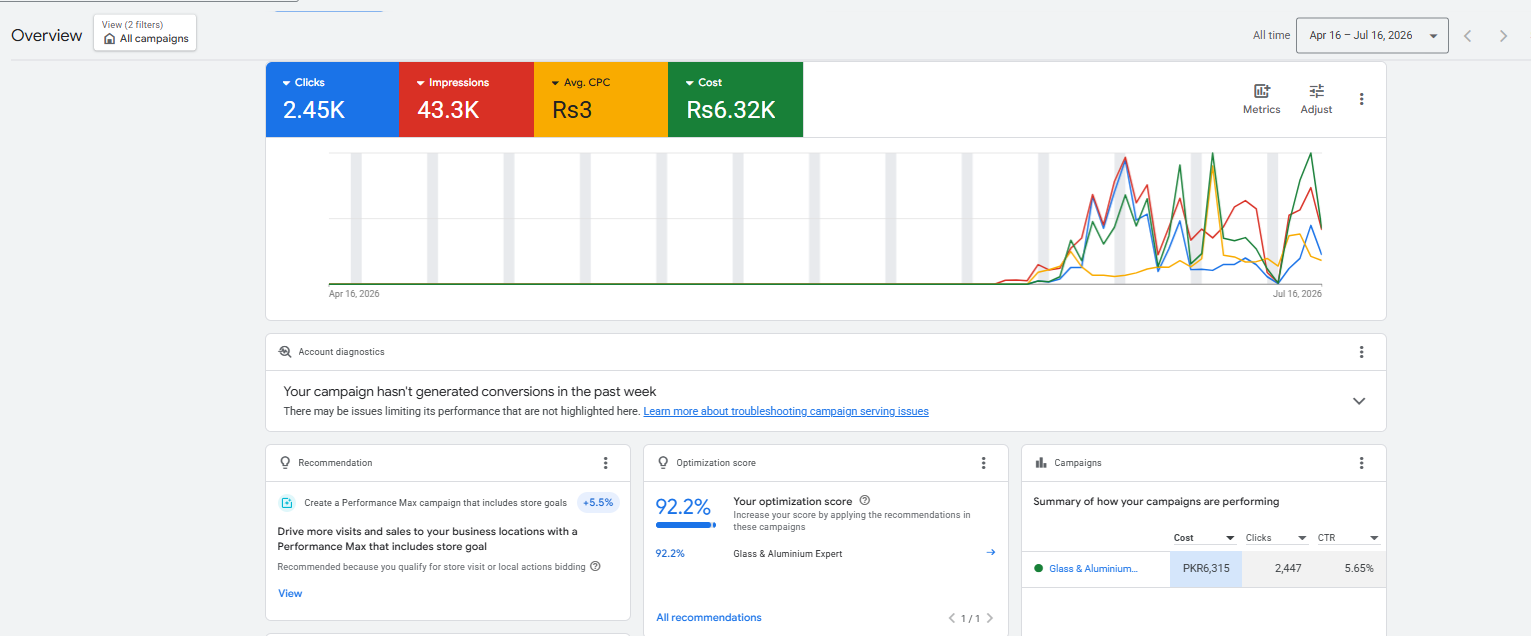
Task: Click the green campaign status dot
Action: pos(1038,568)
